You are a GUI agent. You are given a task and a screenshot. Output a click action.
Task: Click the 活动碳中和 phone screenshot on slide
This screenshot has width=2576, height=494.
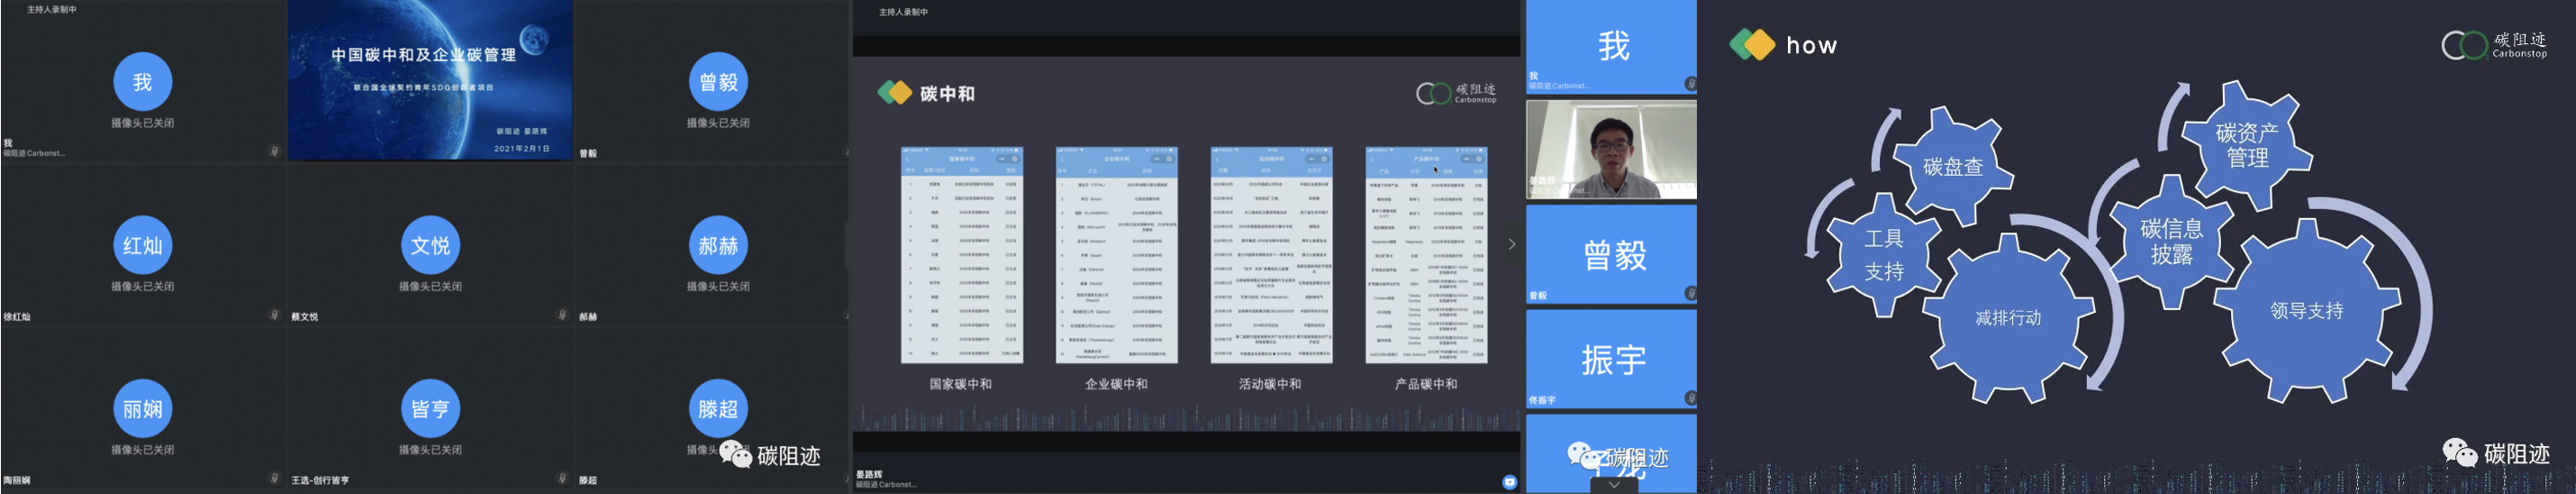pyautogui.click(x=1271, y=255)
